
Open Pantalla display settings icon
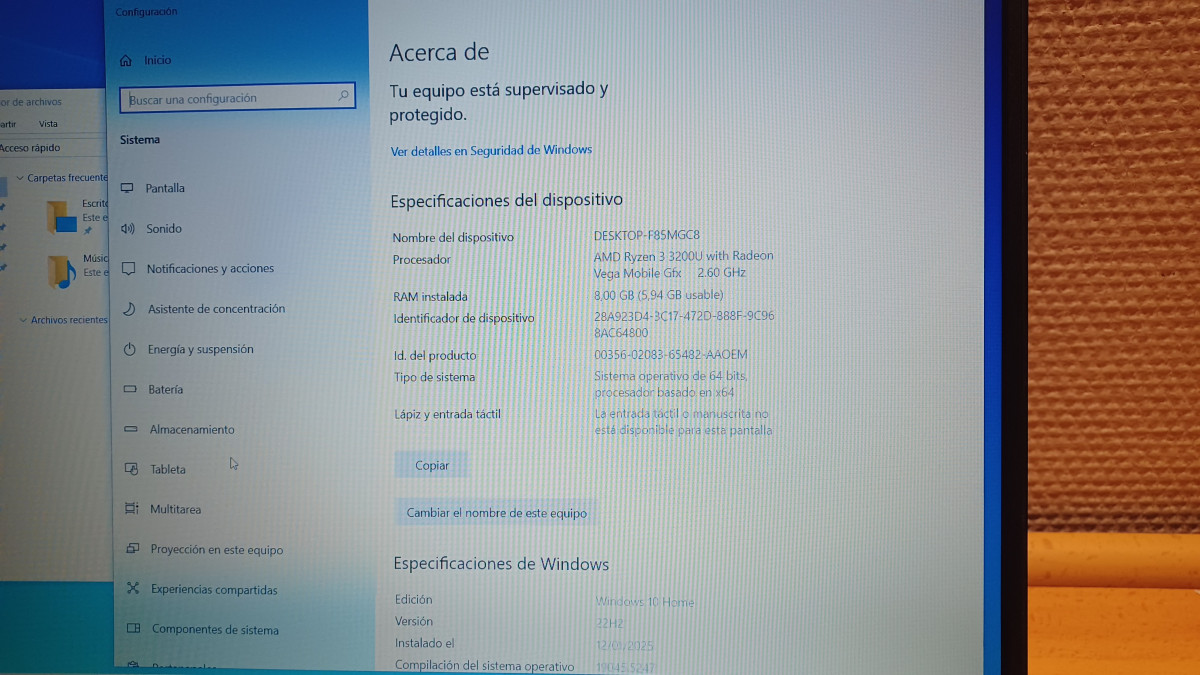(127, 188)
